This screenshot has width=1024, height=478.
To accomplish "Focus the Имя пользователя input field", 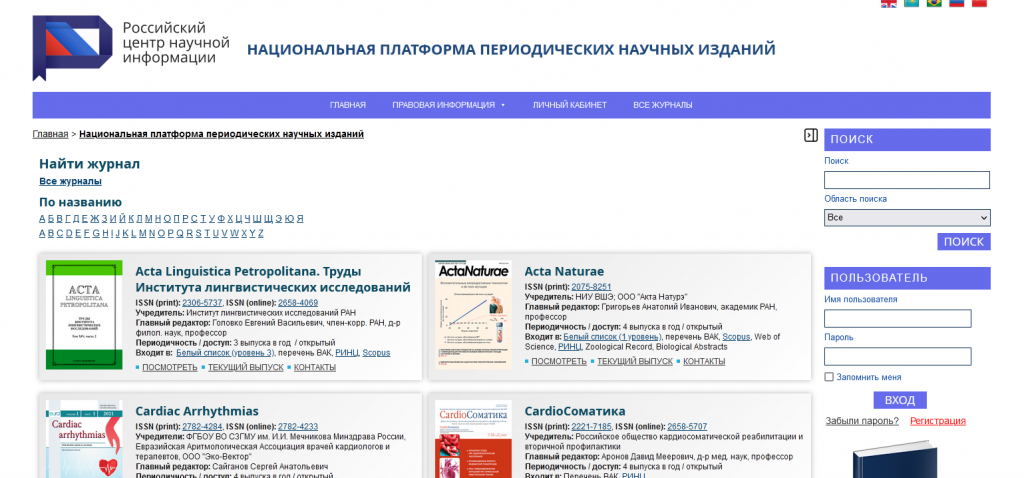I will tap(897, 319).
